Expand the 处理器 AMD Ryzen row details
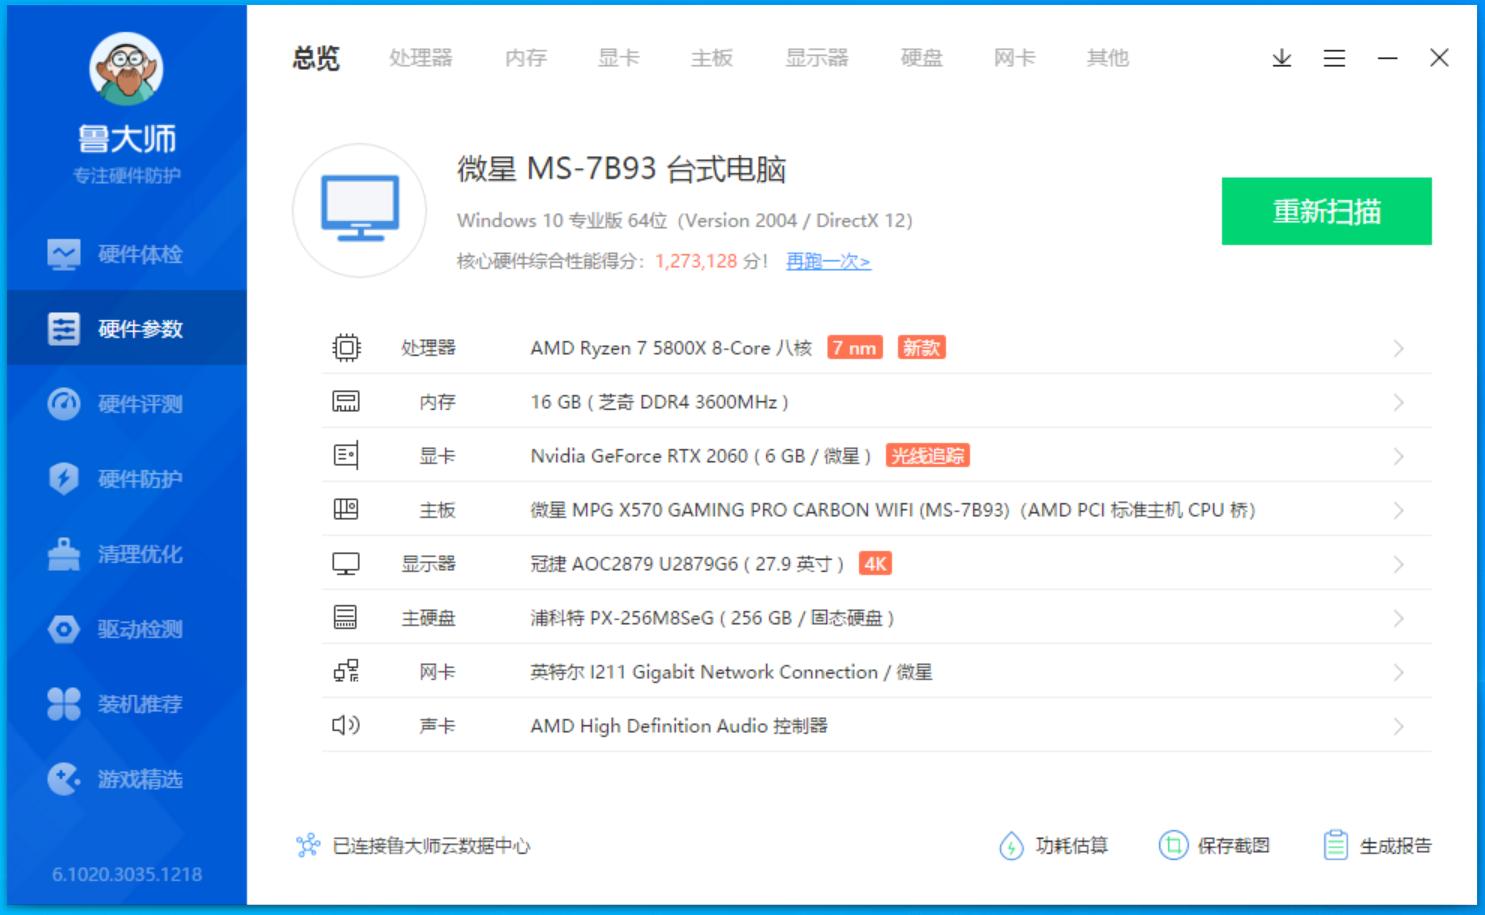Screen dimensions: 1485x915 pos(1398,348)
